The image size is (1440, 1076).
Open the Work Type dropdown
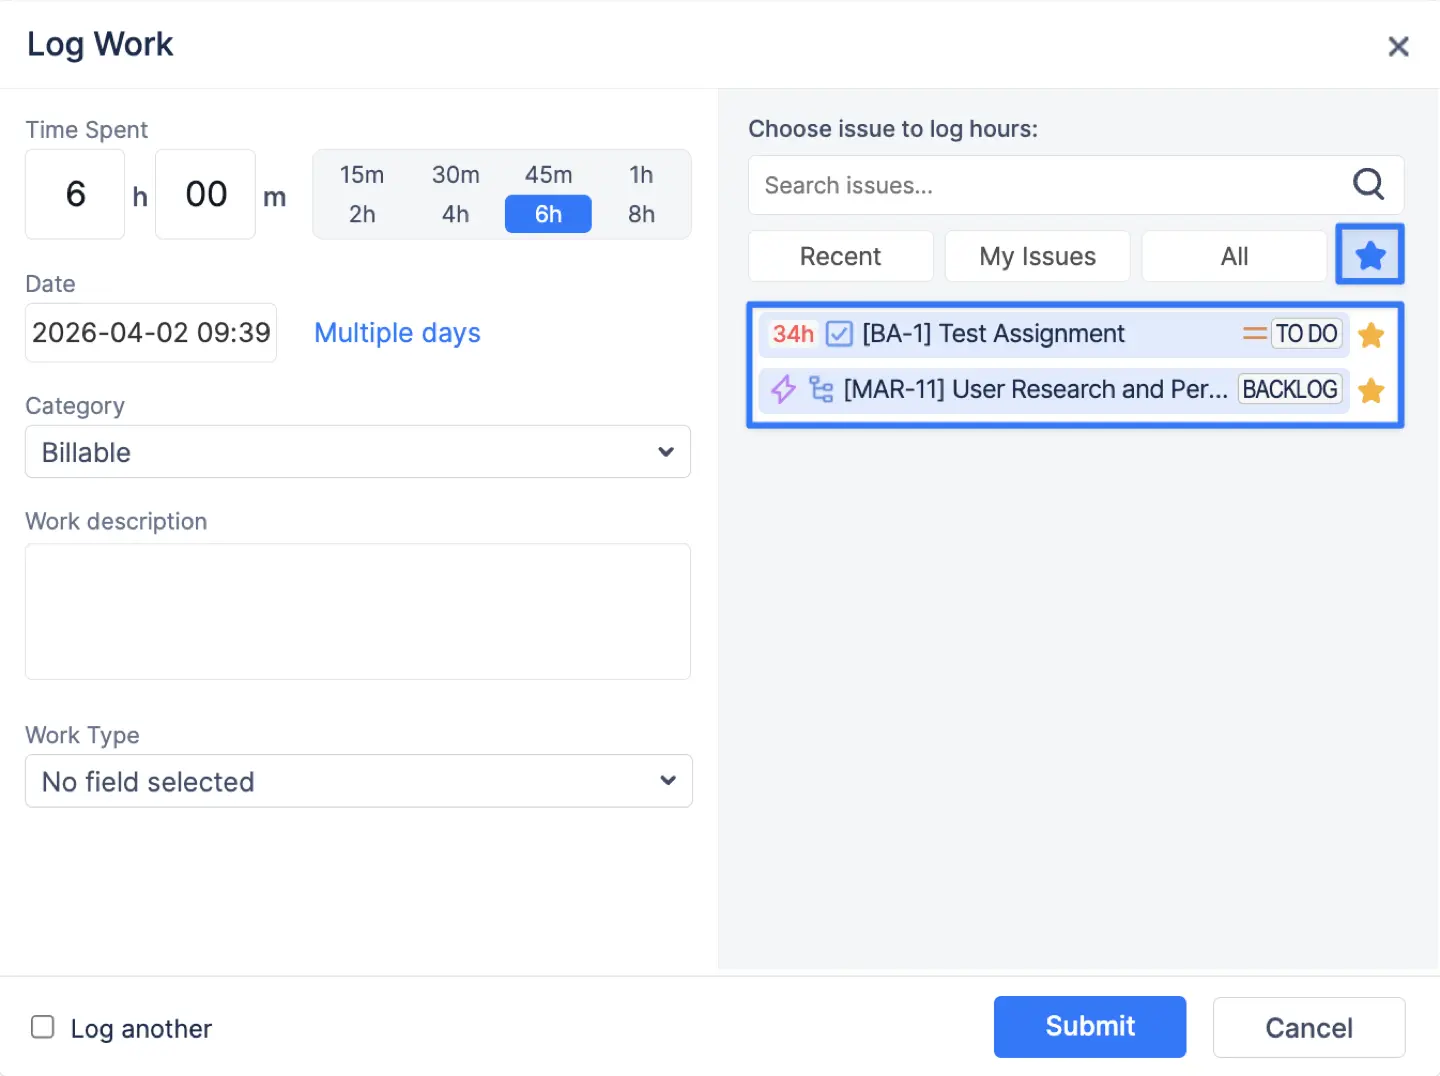[357, 781]
